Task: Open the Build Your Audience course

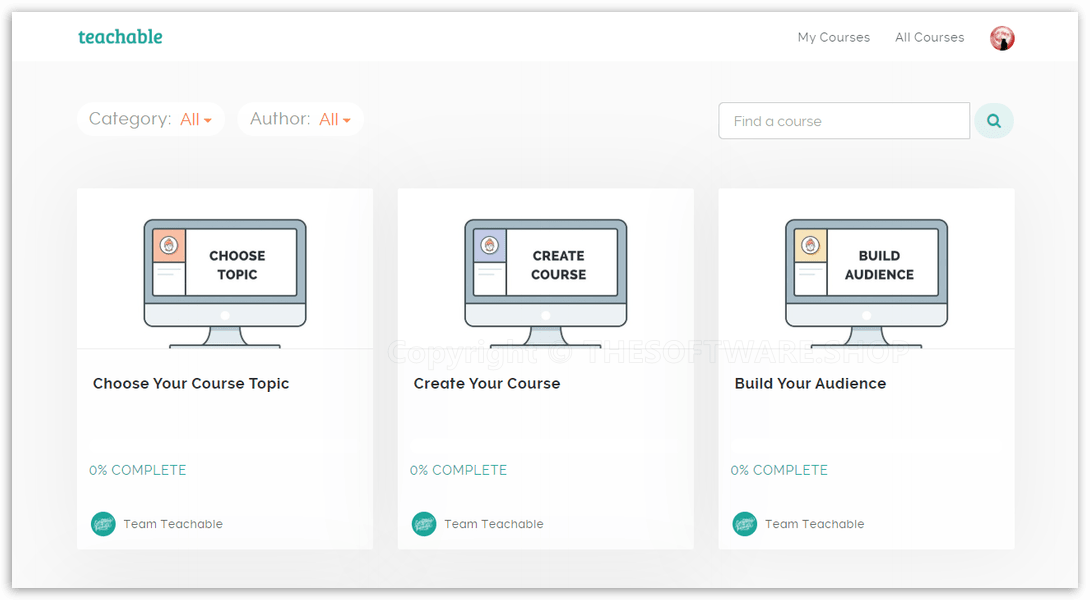Action: coord(810,383)
